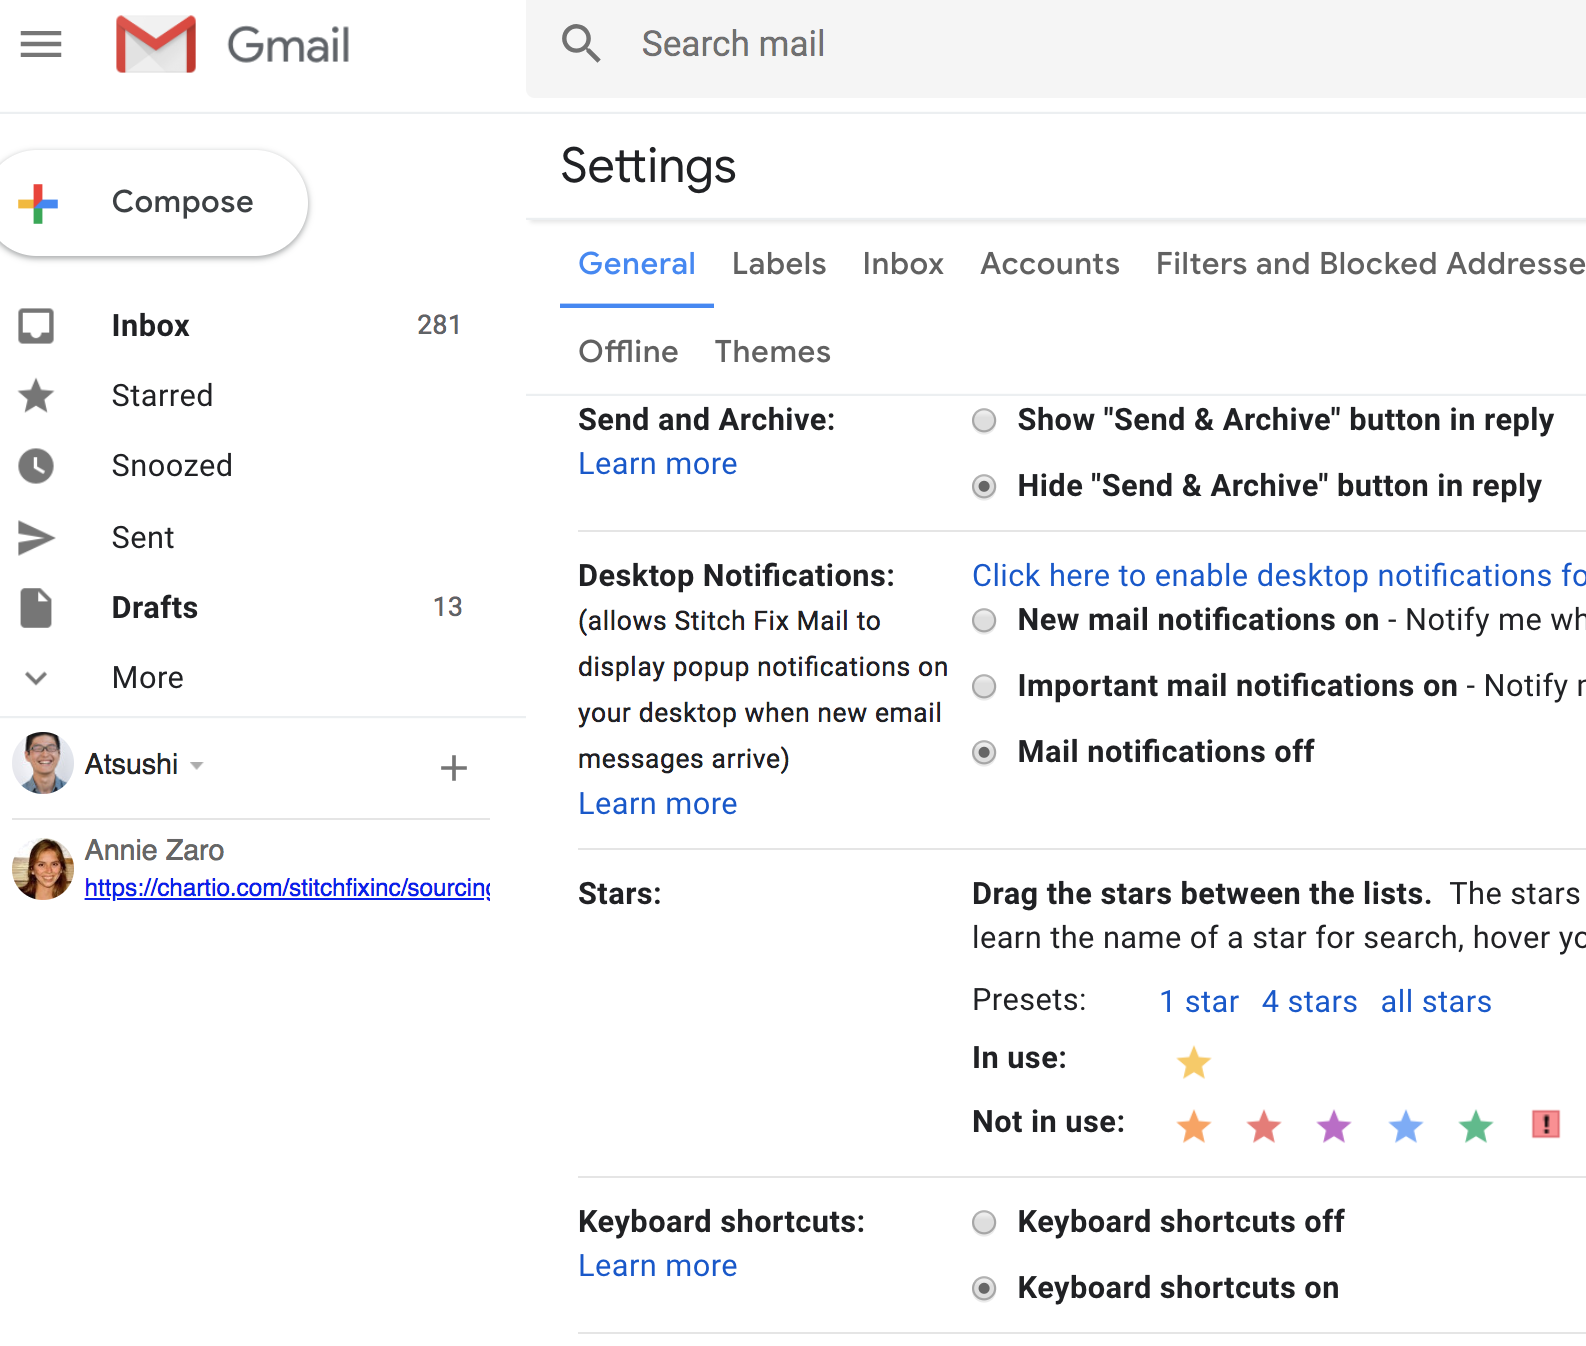Turn Keyboard shortcuts off
The height and width of the screenshot is (1346, 1586).
984,1222
